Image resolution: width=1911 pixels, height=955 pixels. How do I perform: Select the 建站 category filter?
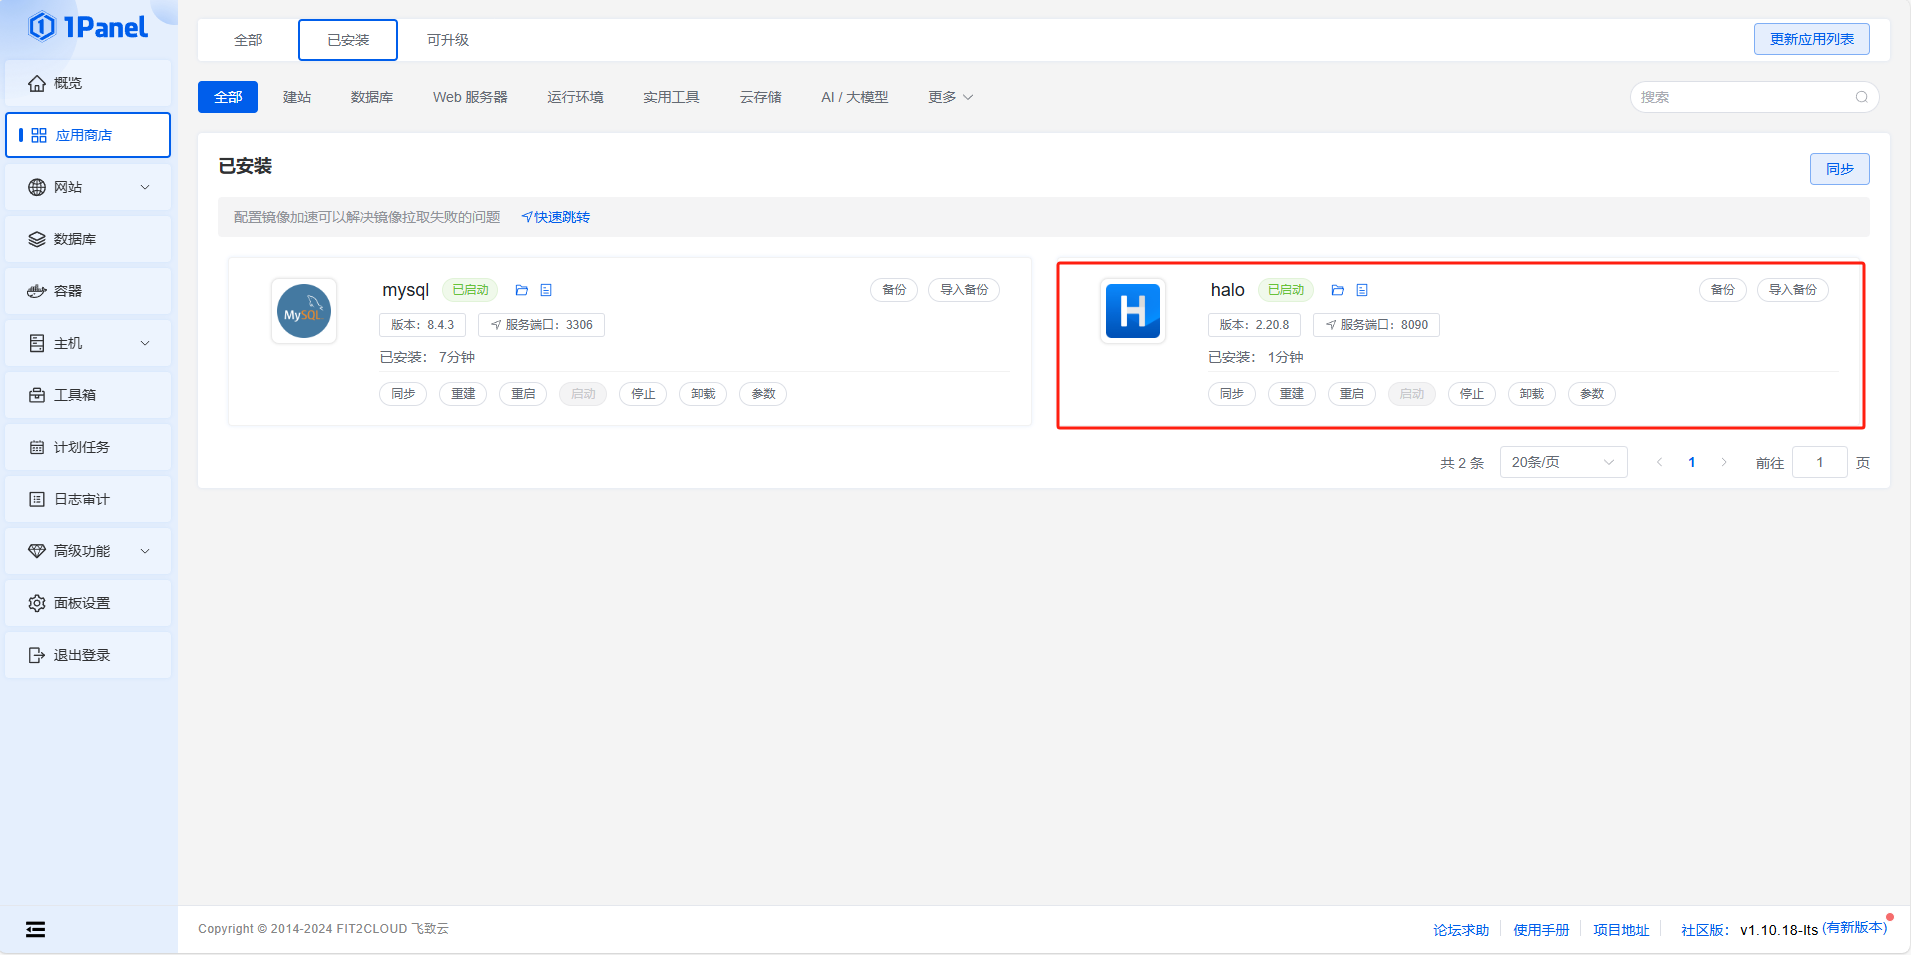click(297, 97)
